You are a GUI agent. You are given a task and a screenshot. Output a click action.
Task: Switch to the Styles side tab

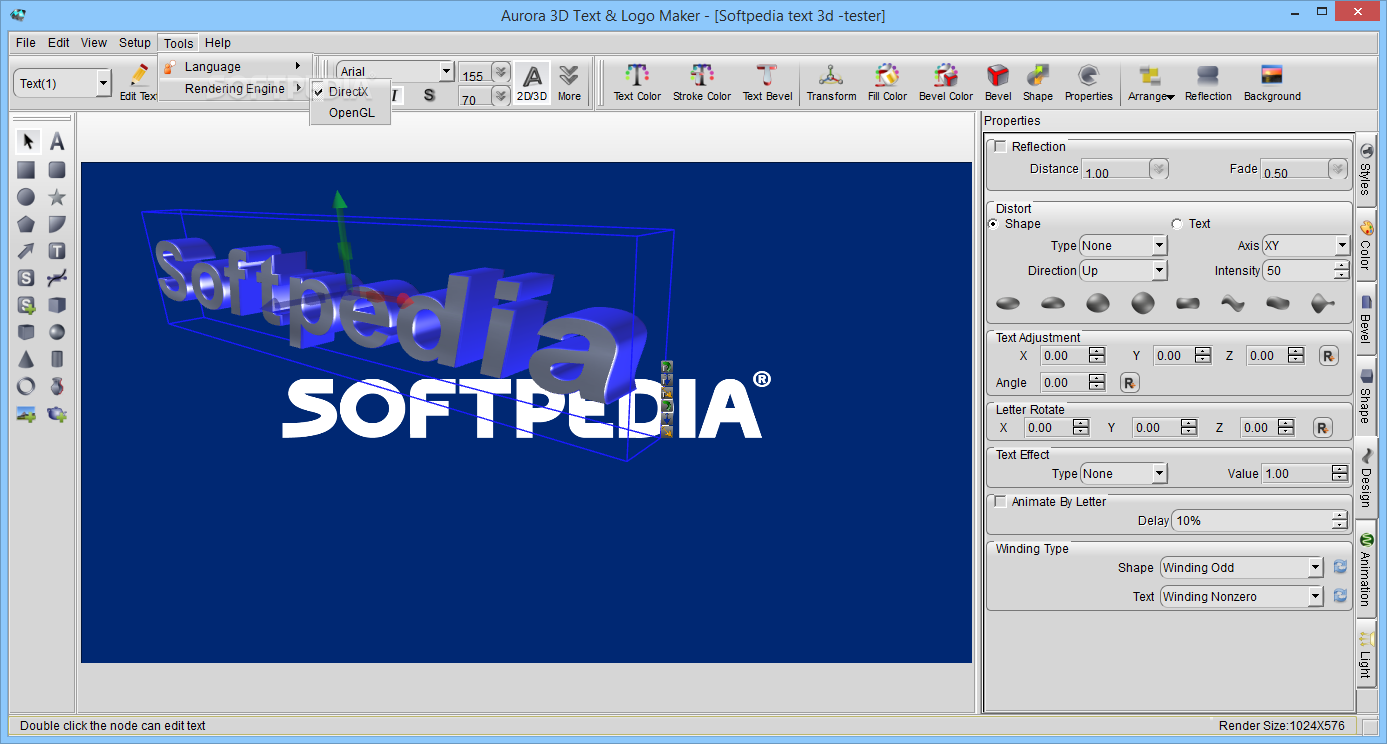click(1365, 171)
